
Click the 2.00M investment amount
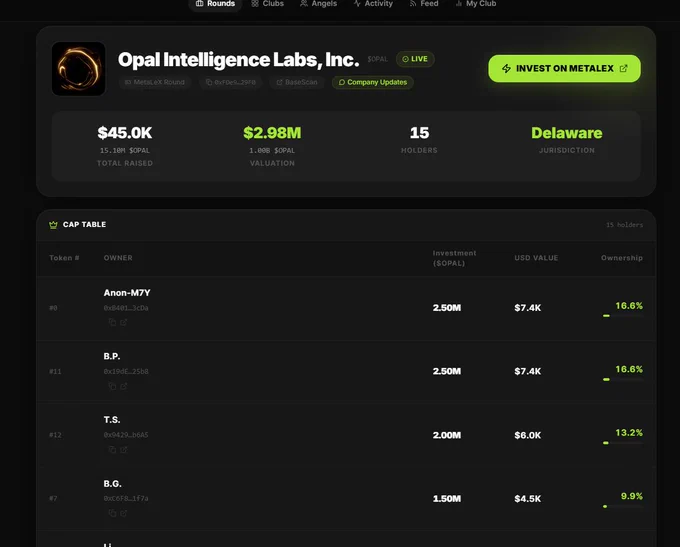pyautogui.click(x=447, y=435)
